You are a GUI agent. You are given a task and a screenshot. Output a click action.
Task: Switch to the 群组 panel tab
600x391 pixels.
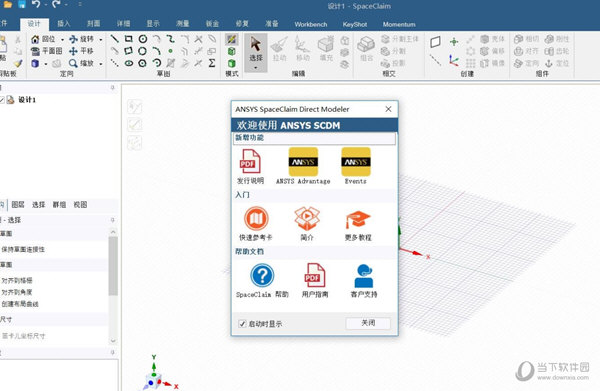click(59, 205)
